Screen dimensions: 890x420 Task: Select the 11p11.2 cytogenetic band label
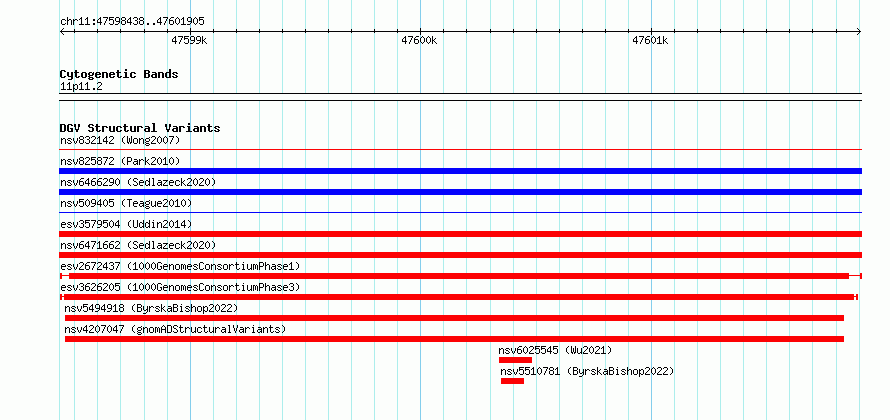81,87
